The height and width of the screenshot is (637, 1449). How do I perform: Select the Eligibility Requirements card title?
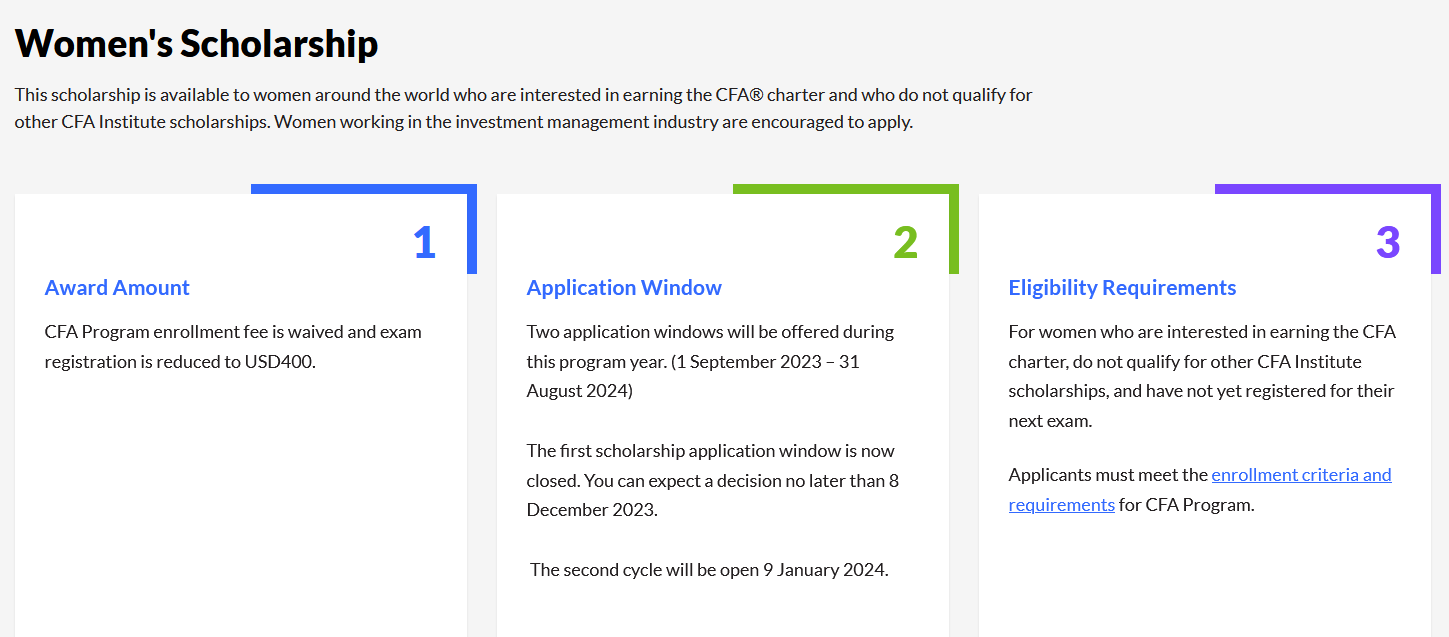pyautogui.click(x=1122, y=288)
